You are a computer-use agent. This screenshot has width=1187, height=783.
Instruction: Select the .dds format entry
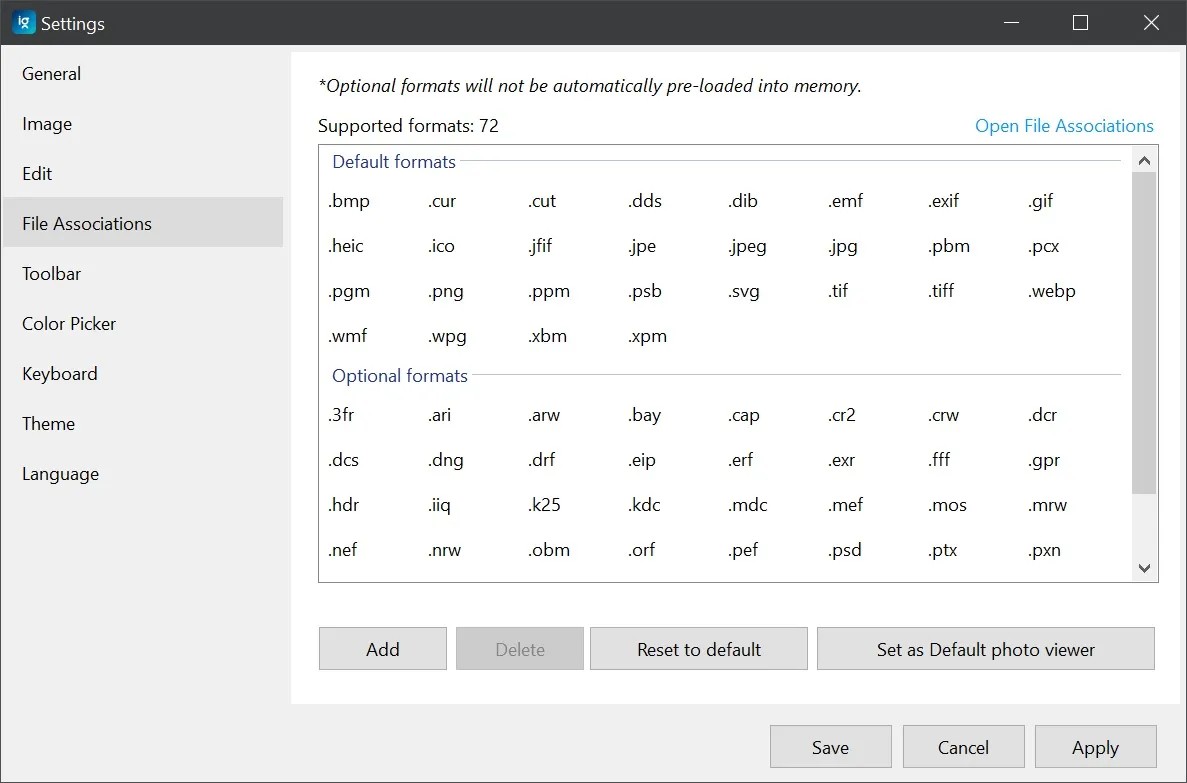click(x=645, y=201)
